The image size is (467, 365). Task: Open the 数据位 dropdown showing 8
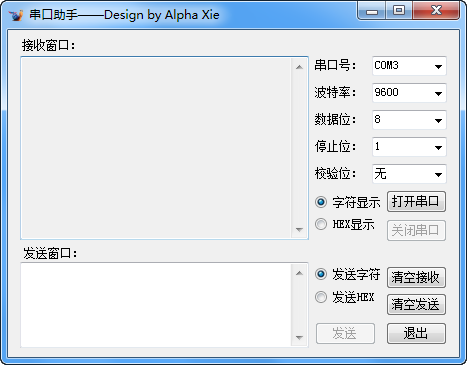point(409,120)
